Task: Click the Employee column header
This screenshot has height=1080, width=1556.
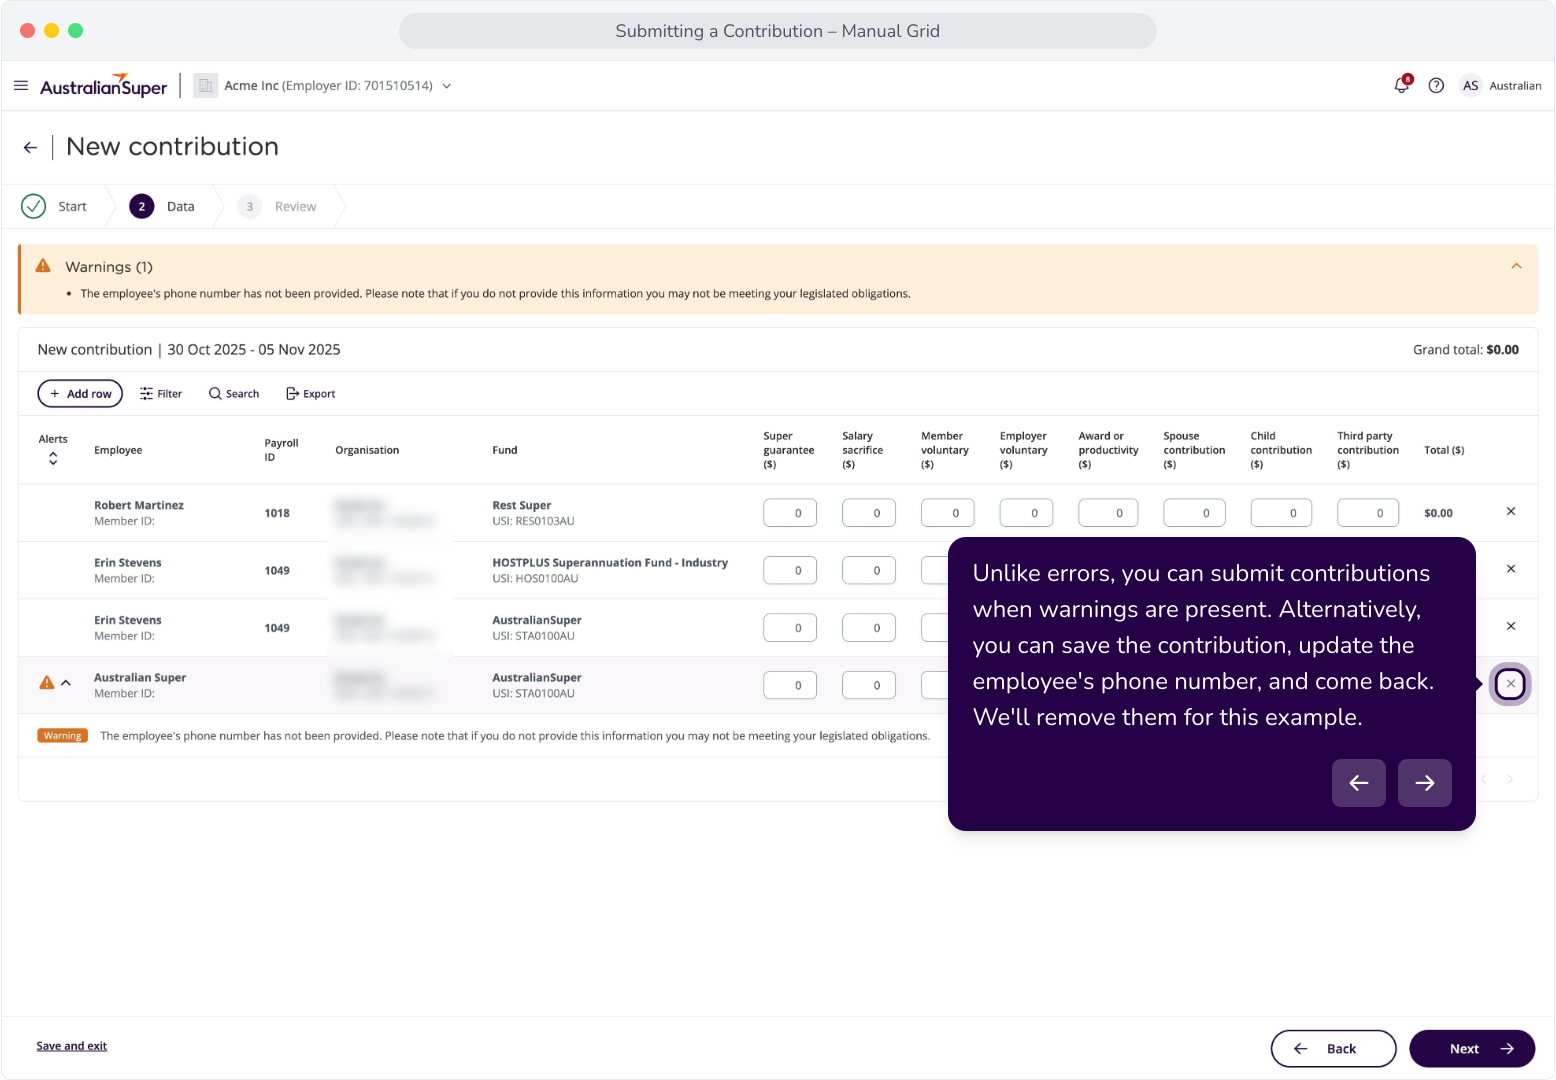Action: 118,450
